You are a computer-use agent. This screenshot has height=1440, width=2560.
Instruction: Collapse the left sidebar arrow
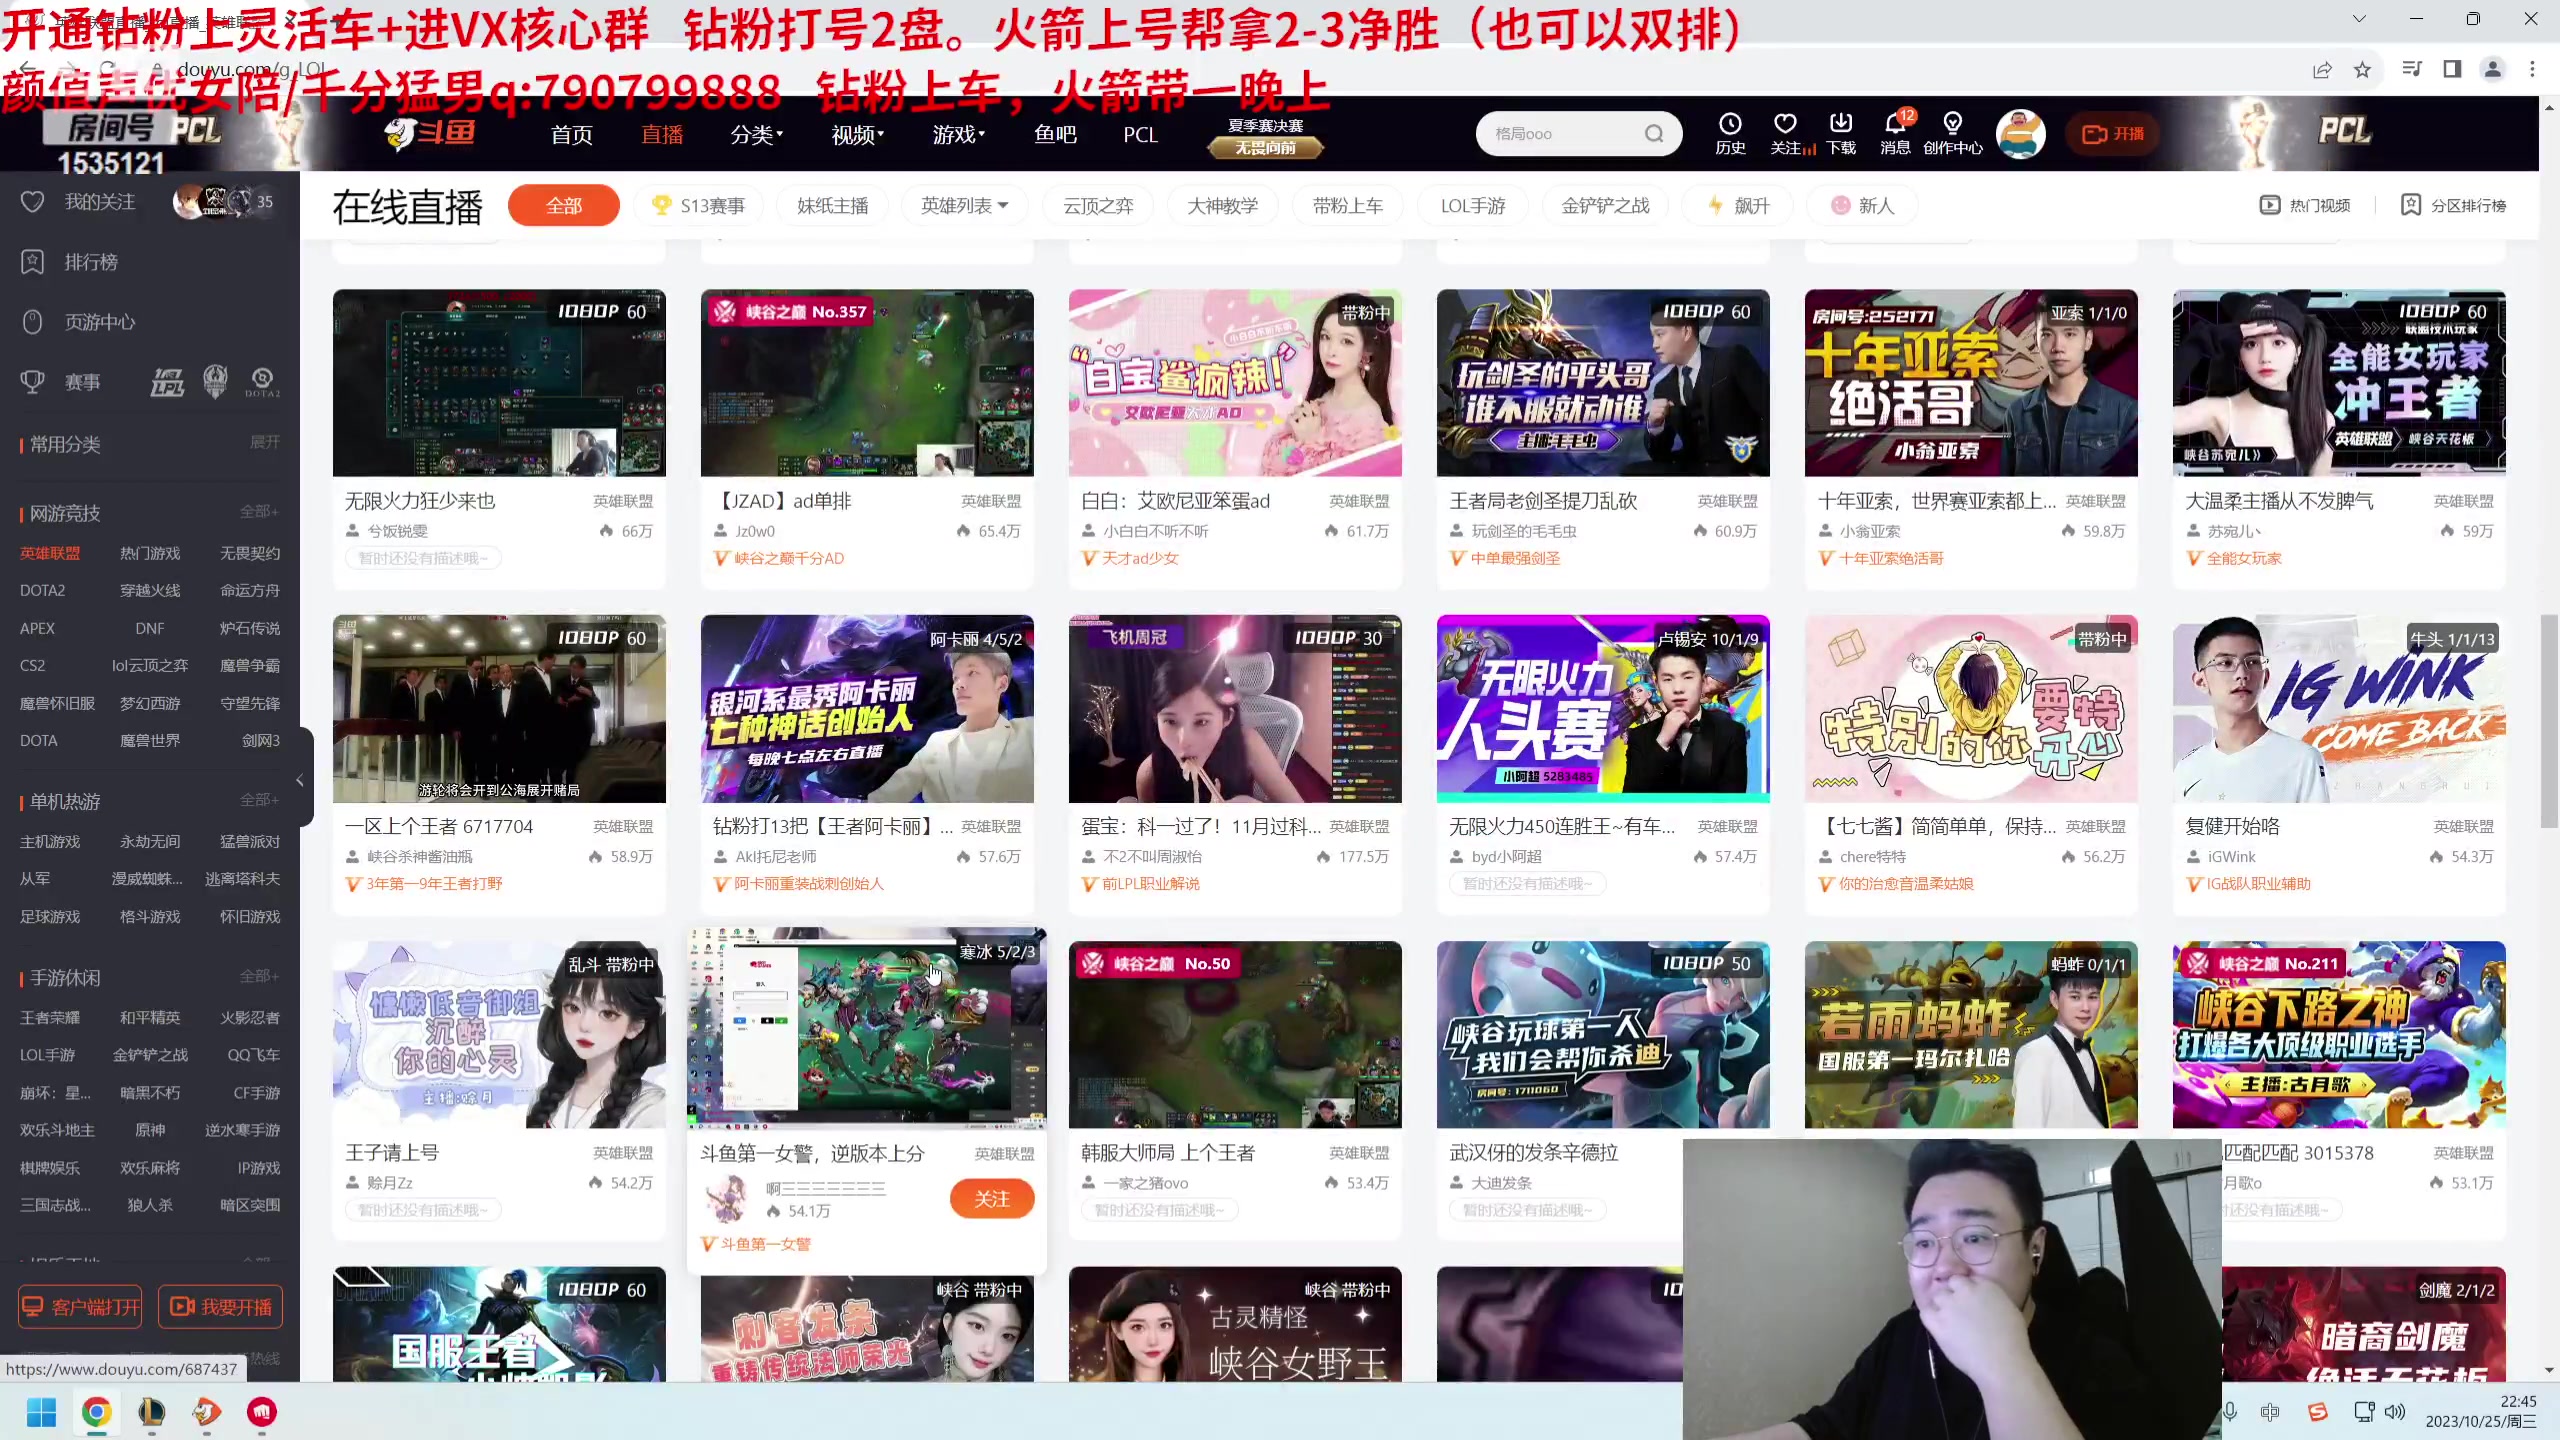[300, 780]
